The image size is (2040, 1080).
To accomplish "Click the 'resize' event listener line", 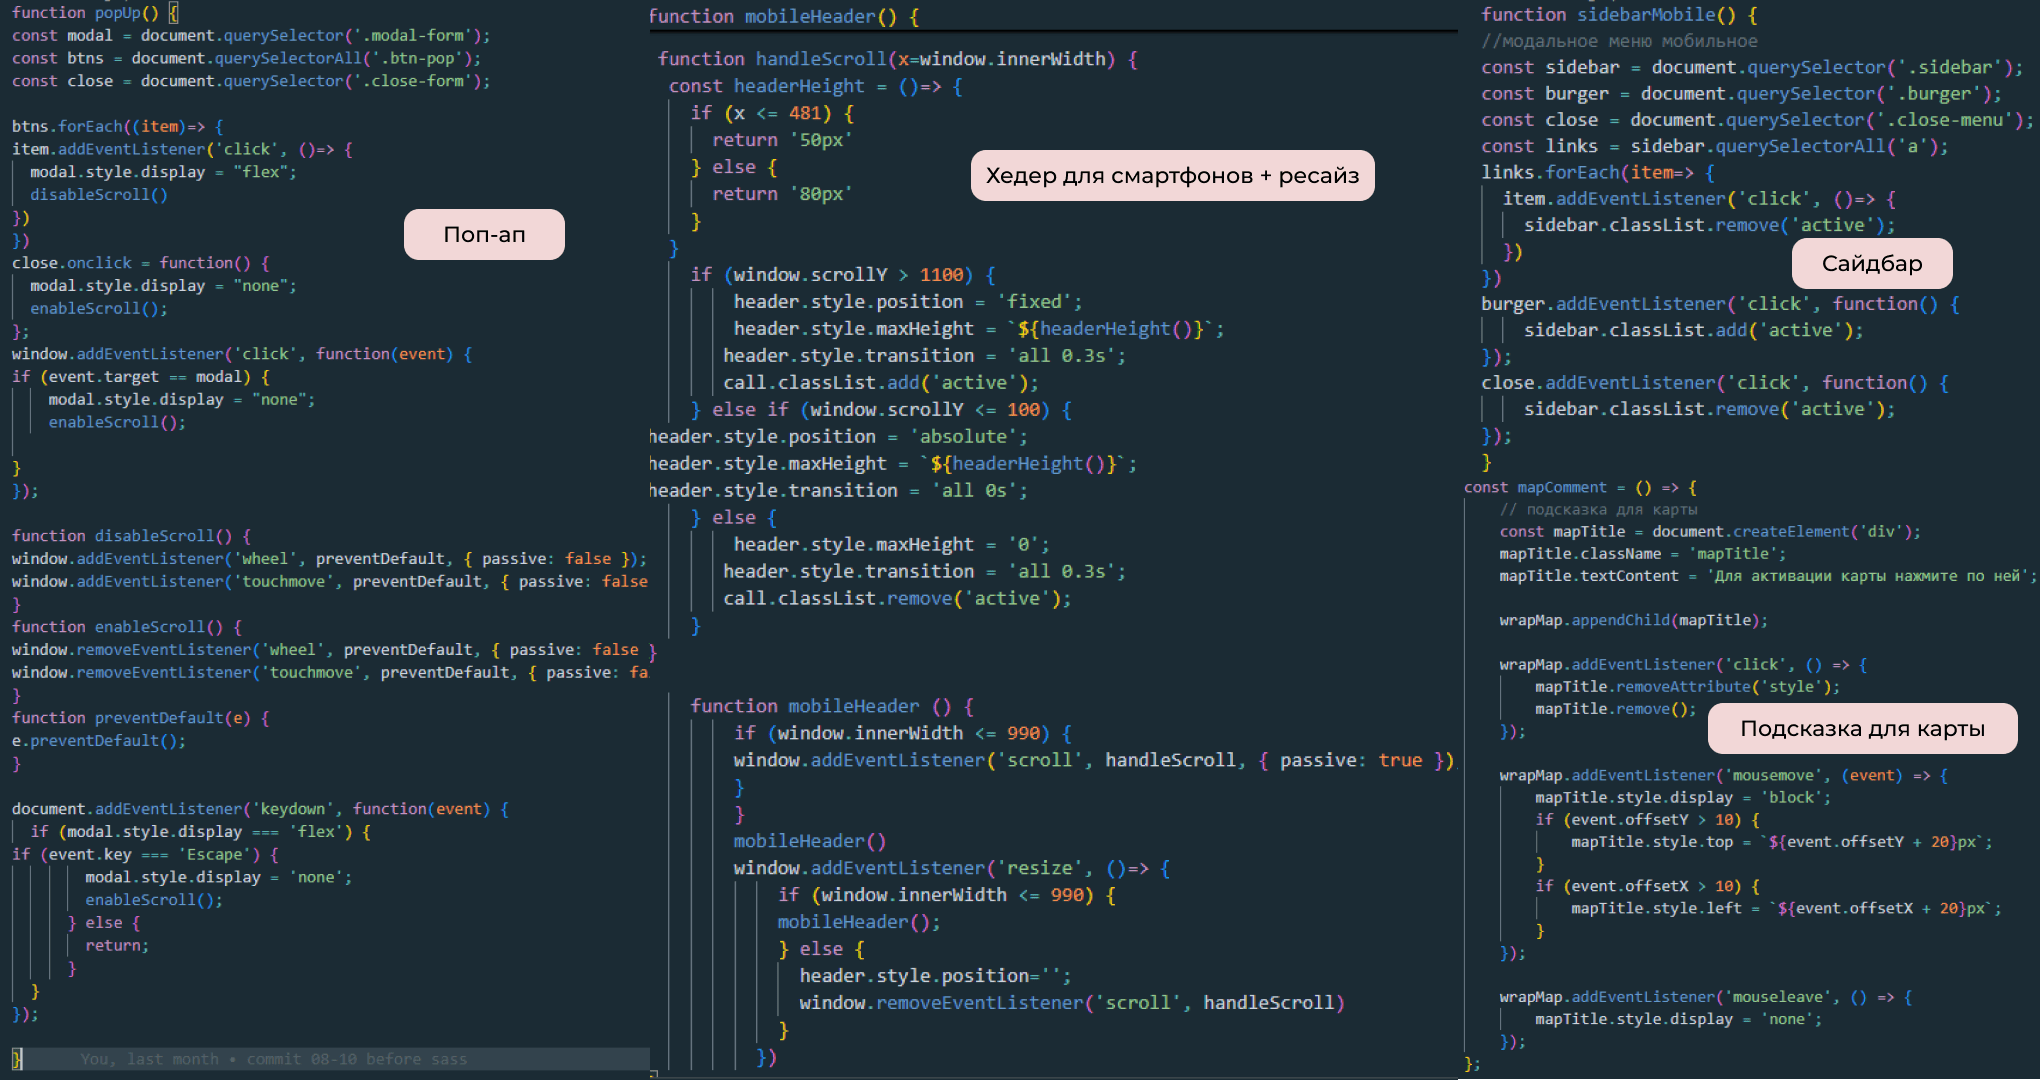I will 952,869.
